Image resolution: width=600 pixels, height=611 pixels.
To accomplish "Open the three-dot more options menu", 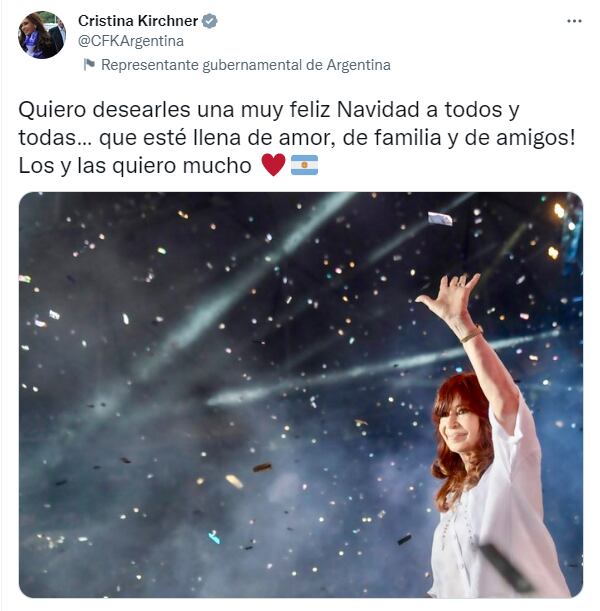I will click(574, 21).
